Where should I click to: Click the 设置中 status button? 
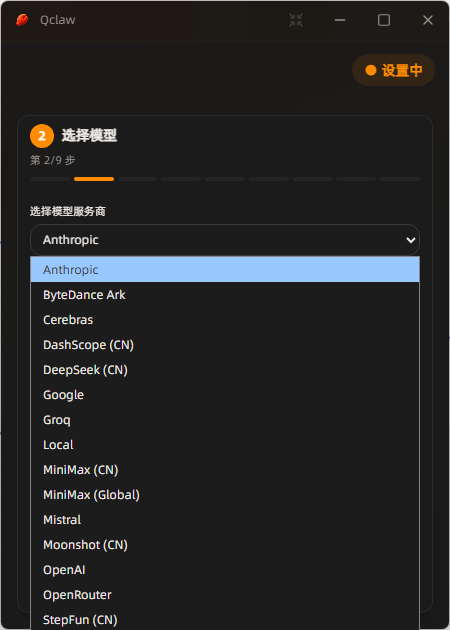(393, 70)
